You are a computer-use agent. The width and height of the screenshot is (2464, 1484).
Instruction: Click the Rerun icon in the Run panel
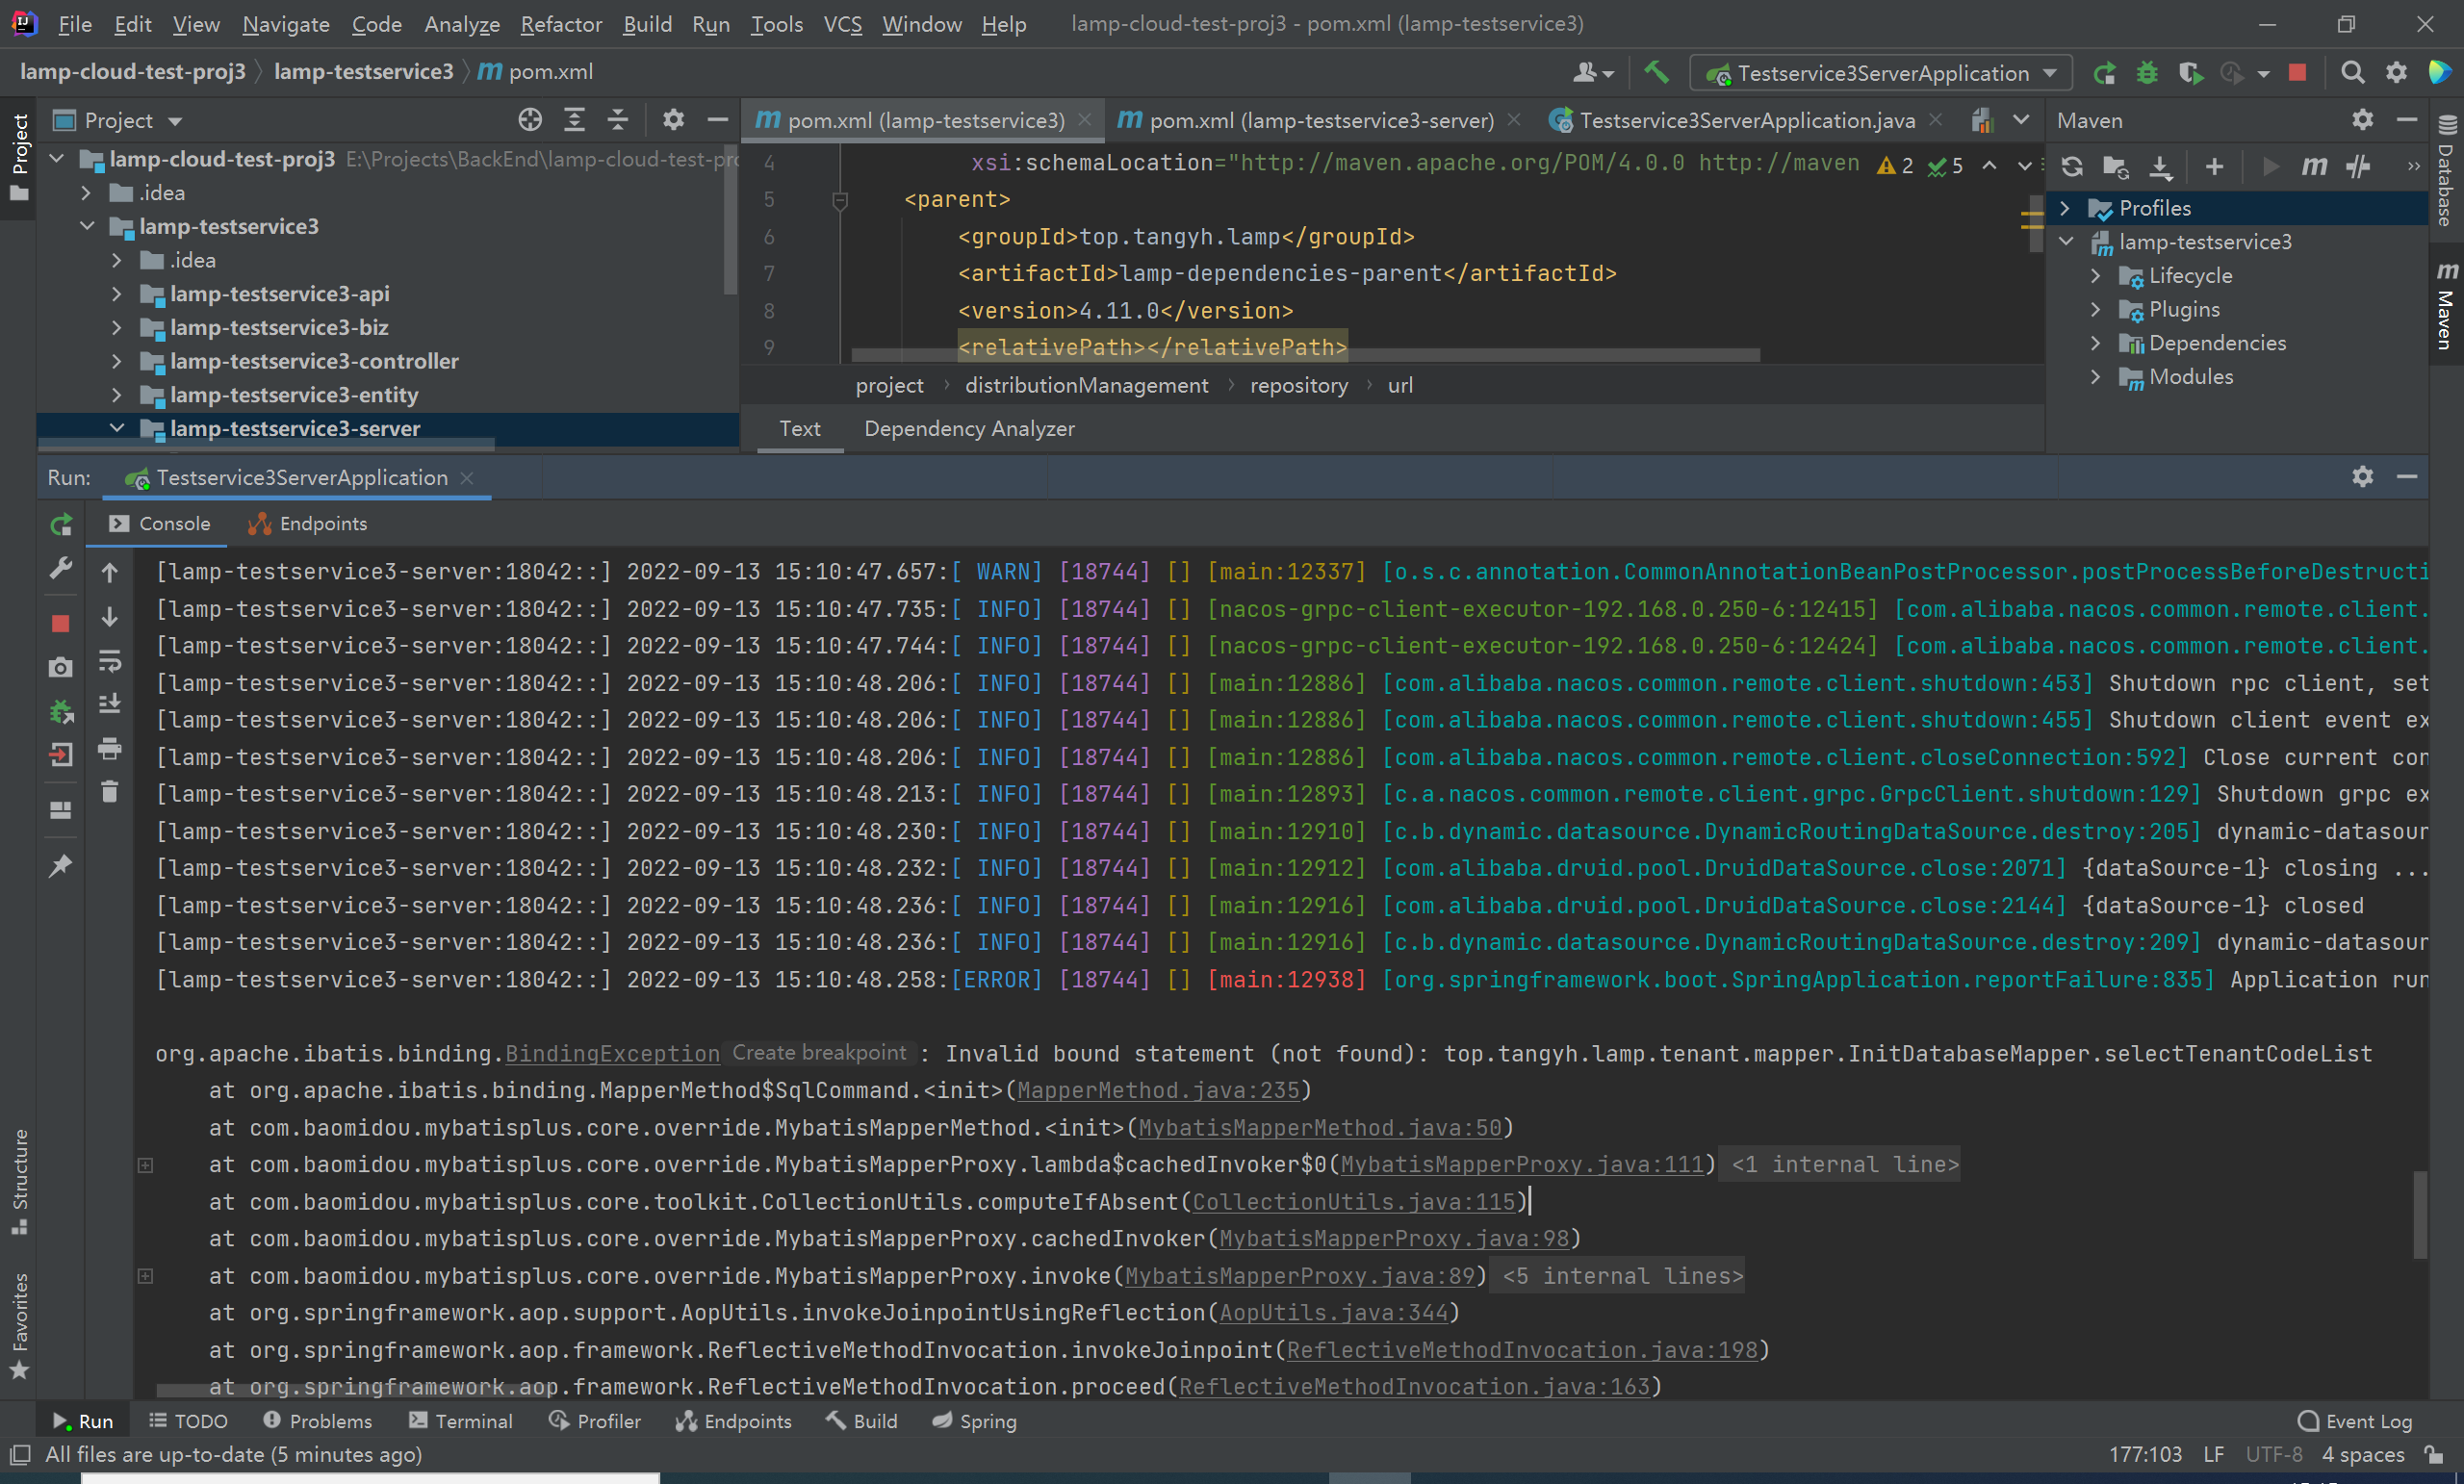[61, 524]
